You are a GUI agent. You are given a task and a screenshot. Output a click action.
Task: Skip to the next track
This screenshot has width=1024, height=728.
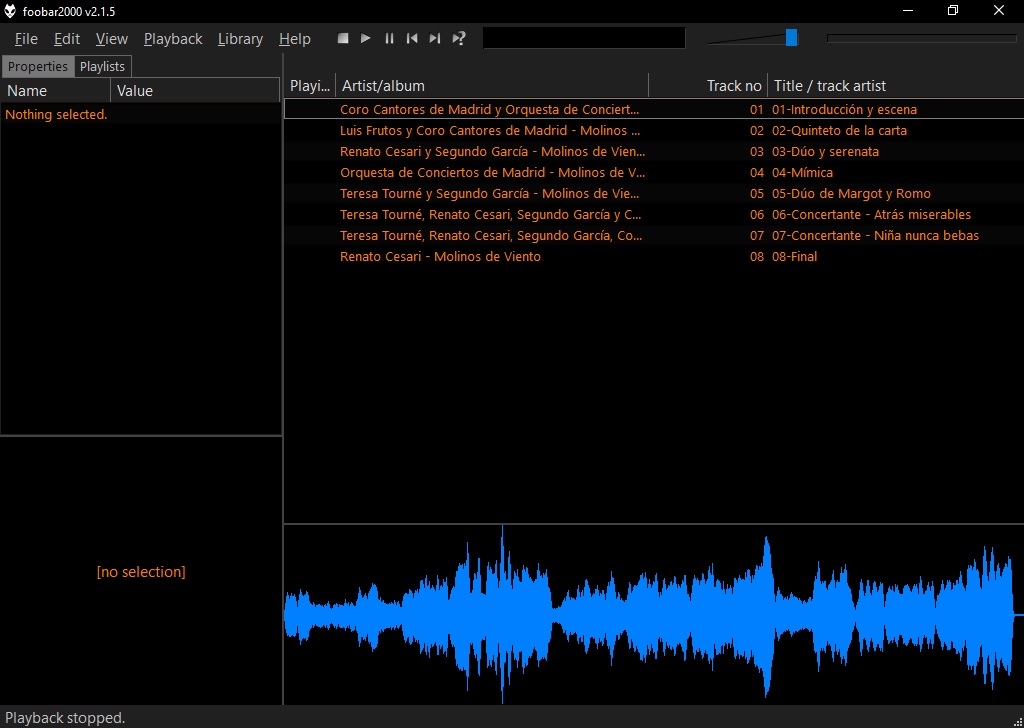point(435,38)
